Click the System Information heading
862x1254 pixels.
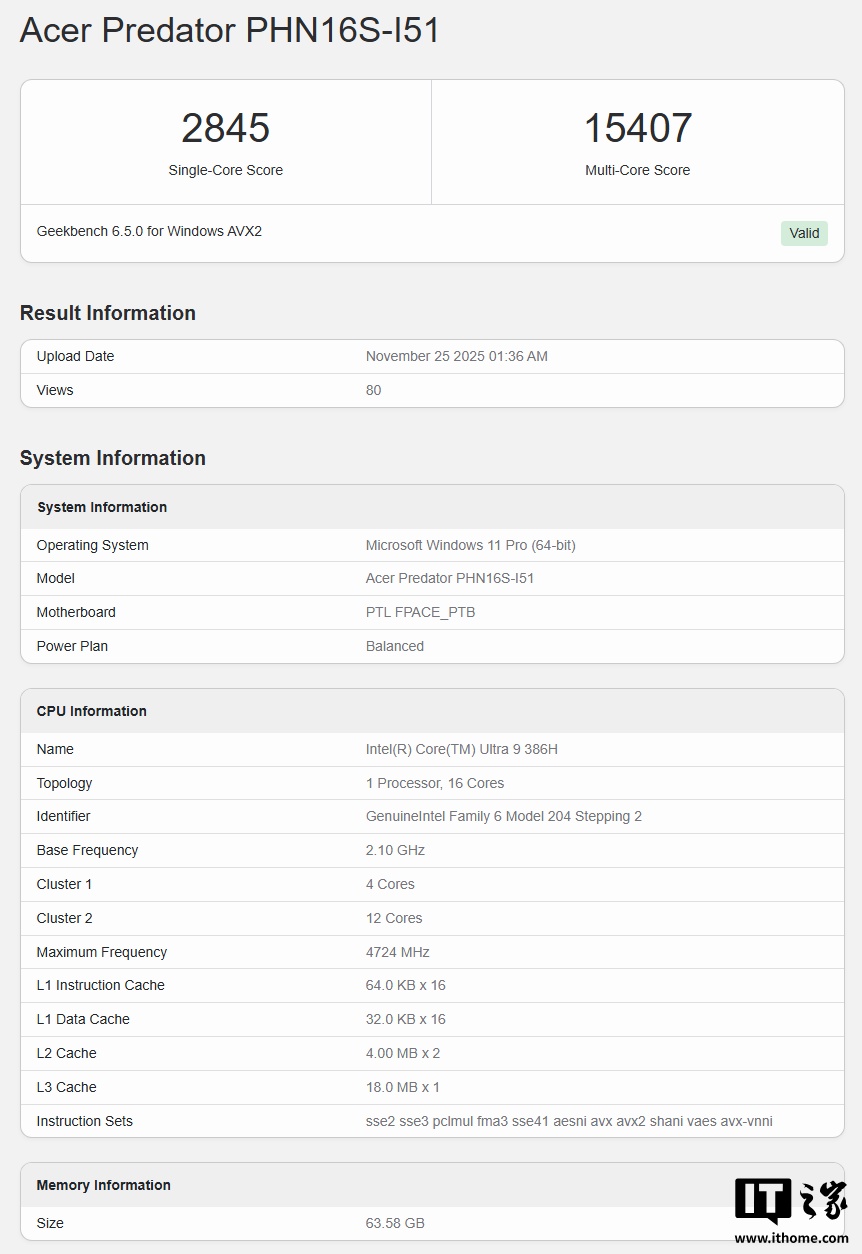[112, 458]
